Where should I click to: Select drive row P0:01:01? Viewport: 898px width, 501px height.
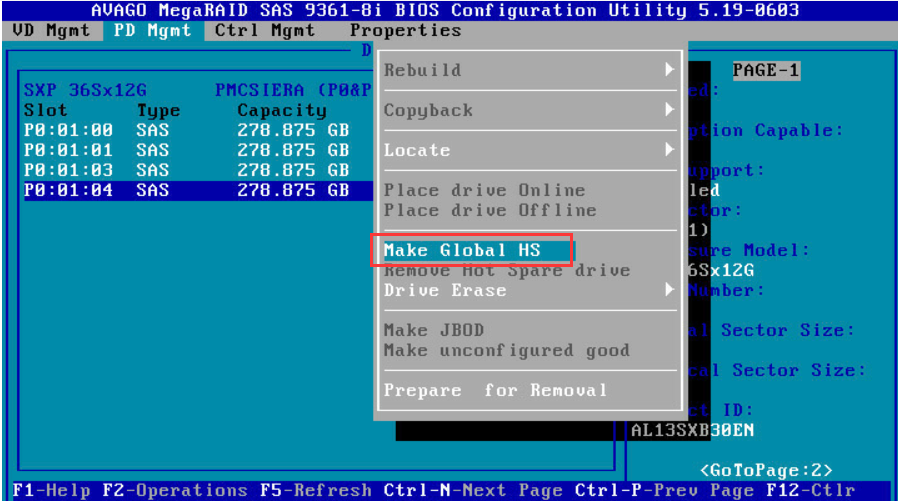(198, 150)
